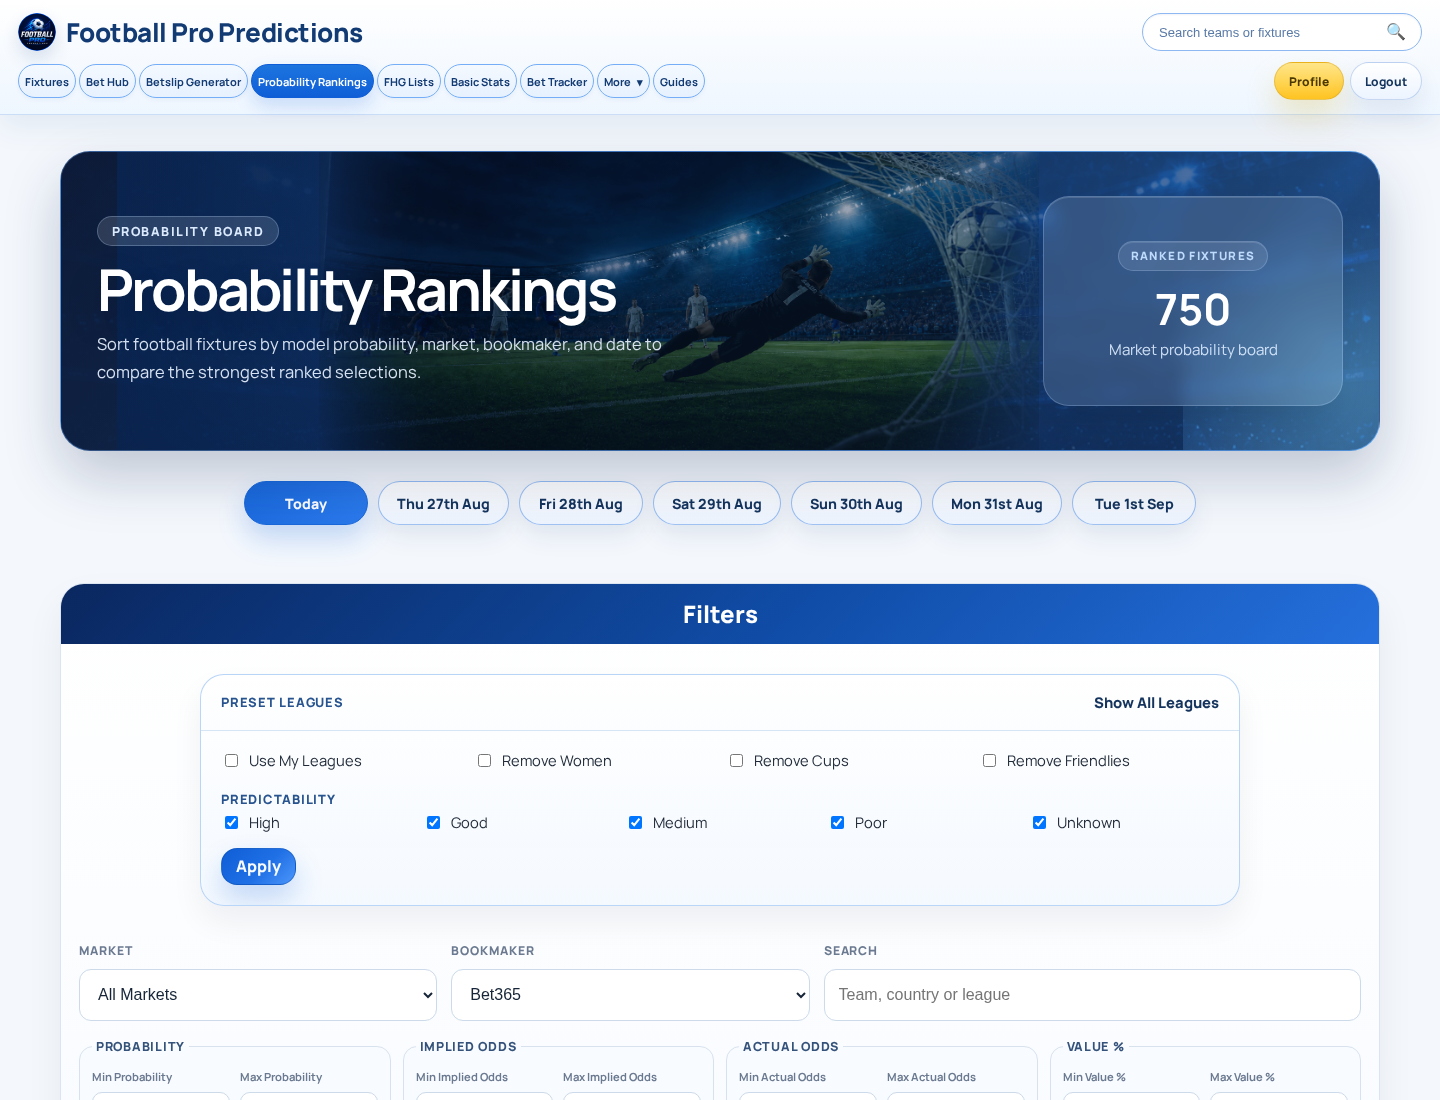1440x1100 pixels.
Task: Open Basic Stats page
Action: 480,82
